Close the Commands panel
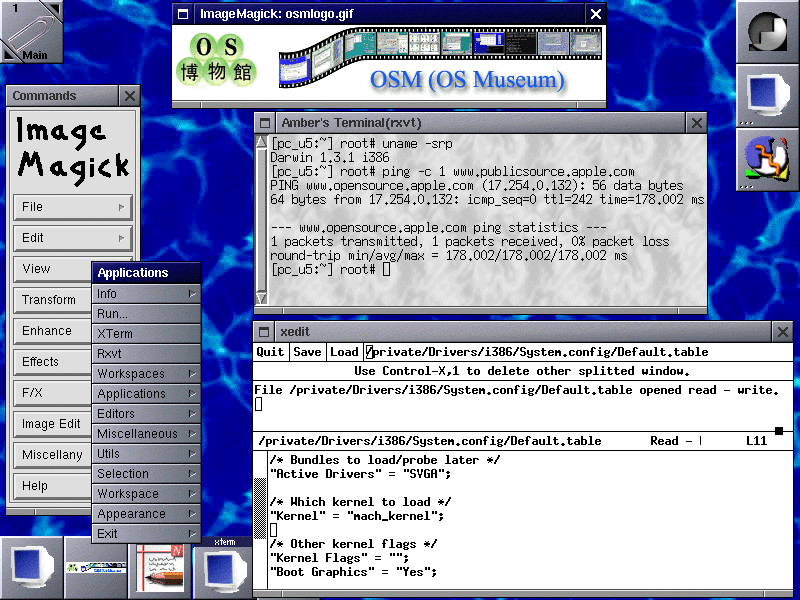Viewport: 800px width, 600px height. pyautogui.click(x=130, y=95)
